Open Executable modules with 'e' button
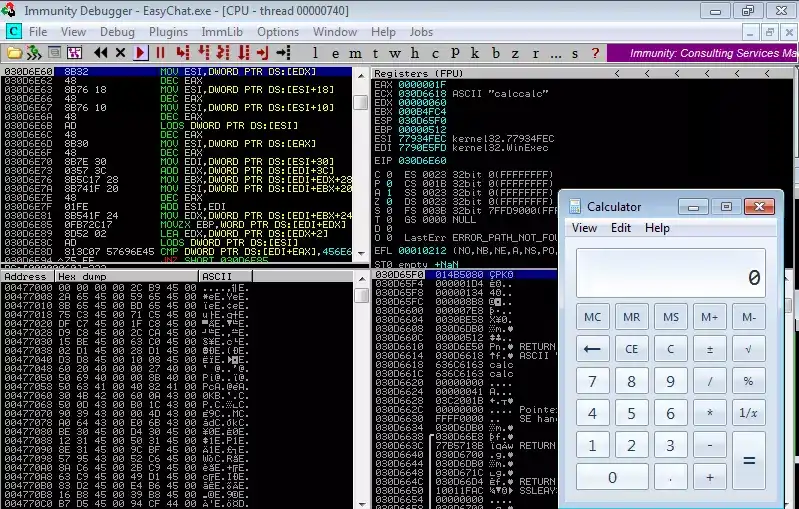799x509 pixels. (x=335, y=52)
